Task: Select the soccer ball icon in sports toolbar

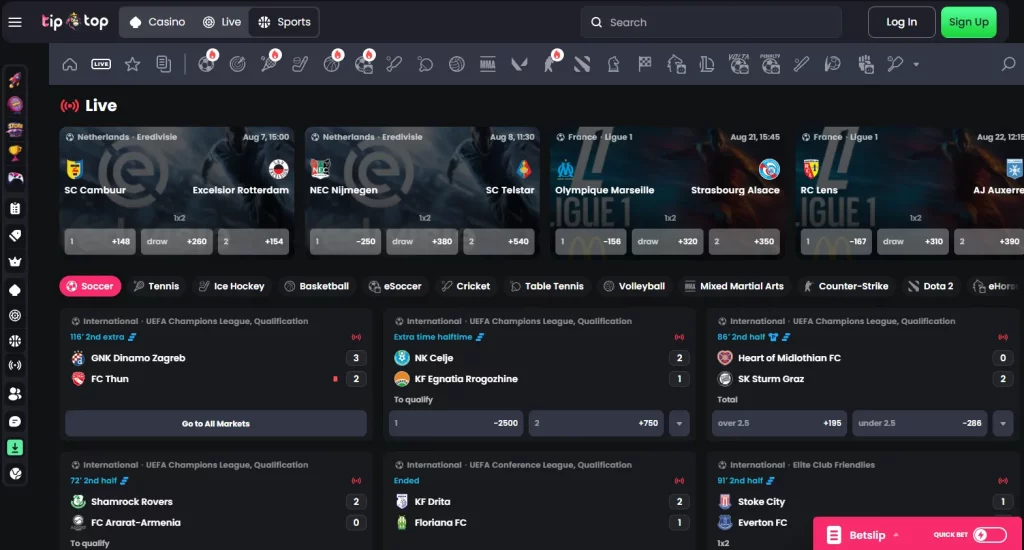Action: pos(206,64)
